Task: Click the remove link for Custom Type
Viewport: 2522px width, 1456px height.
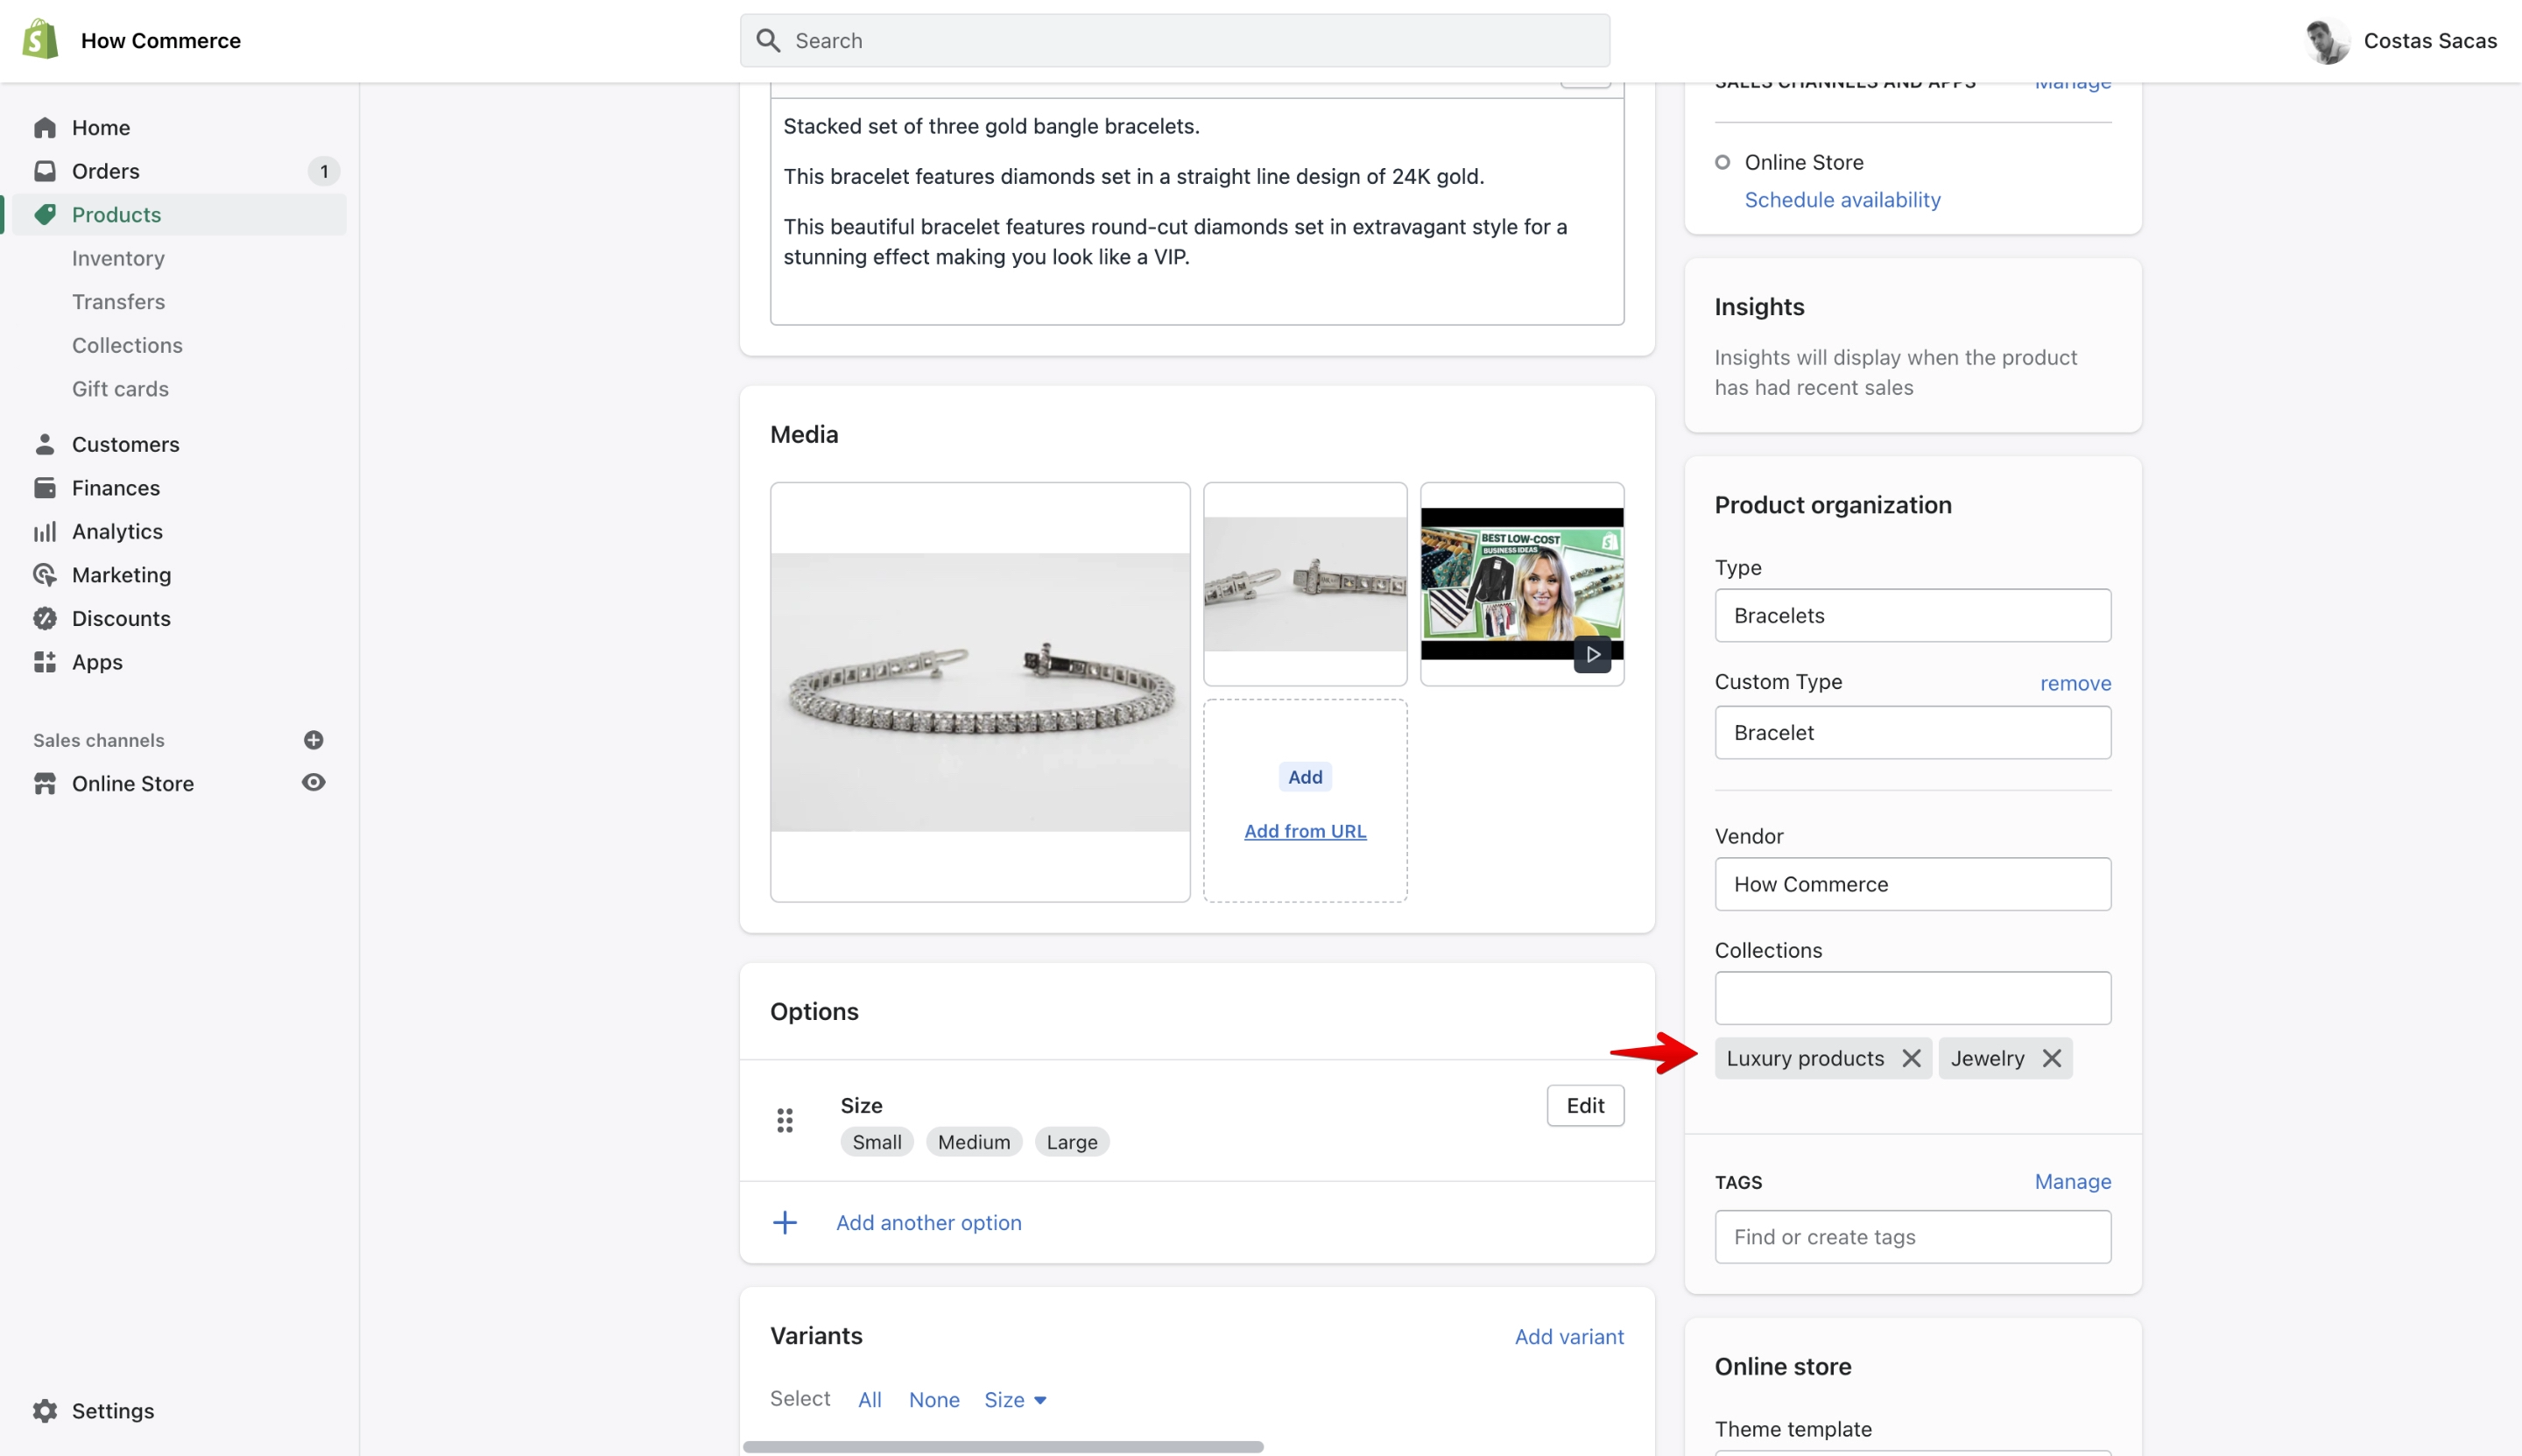Action: 2075,683
